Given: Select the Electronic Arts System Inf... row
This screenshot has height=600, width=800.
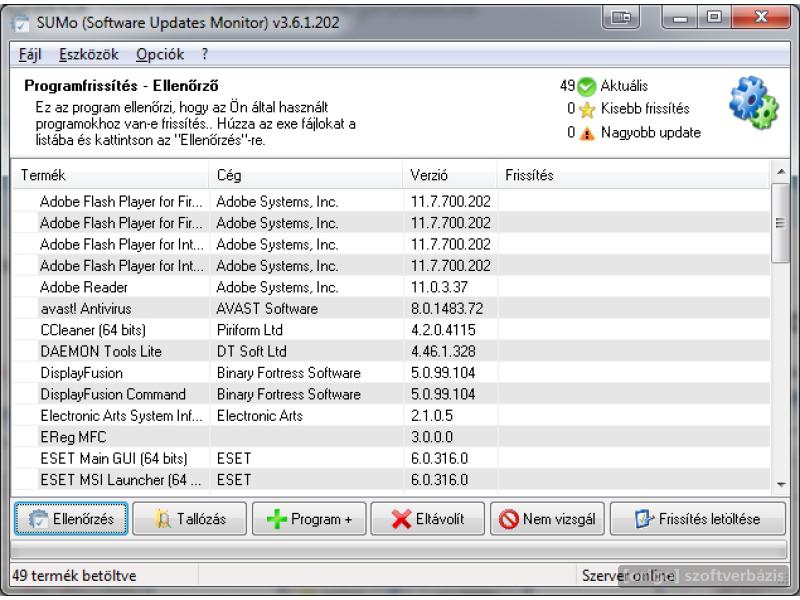Looking at the screenshot, I should (x=391, y=415).
